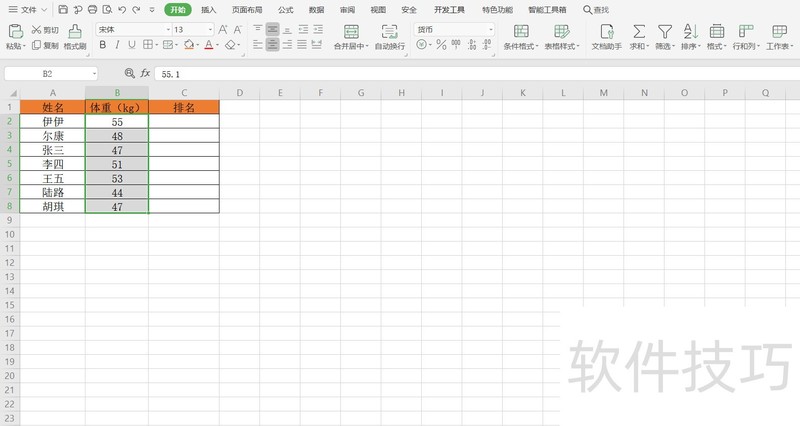Copy selection with the 复制 icon
Viewport: 800px width, 426px height.
[x=45, y=45]
